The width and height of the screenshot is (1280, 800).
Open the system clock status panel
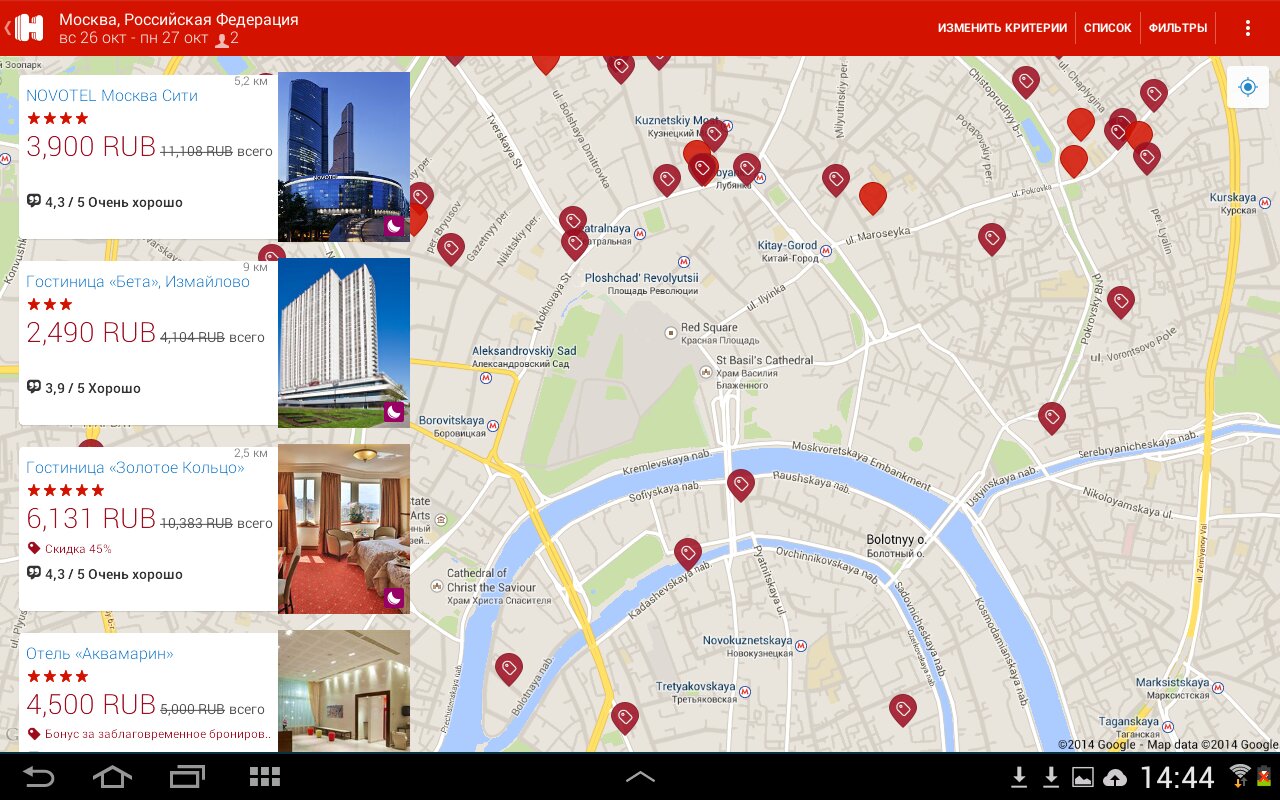coord(1177,777)
